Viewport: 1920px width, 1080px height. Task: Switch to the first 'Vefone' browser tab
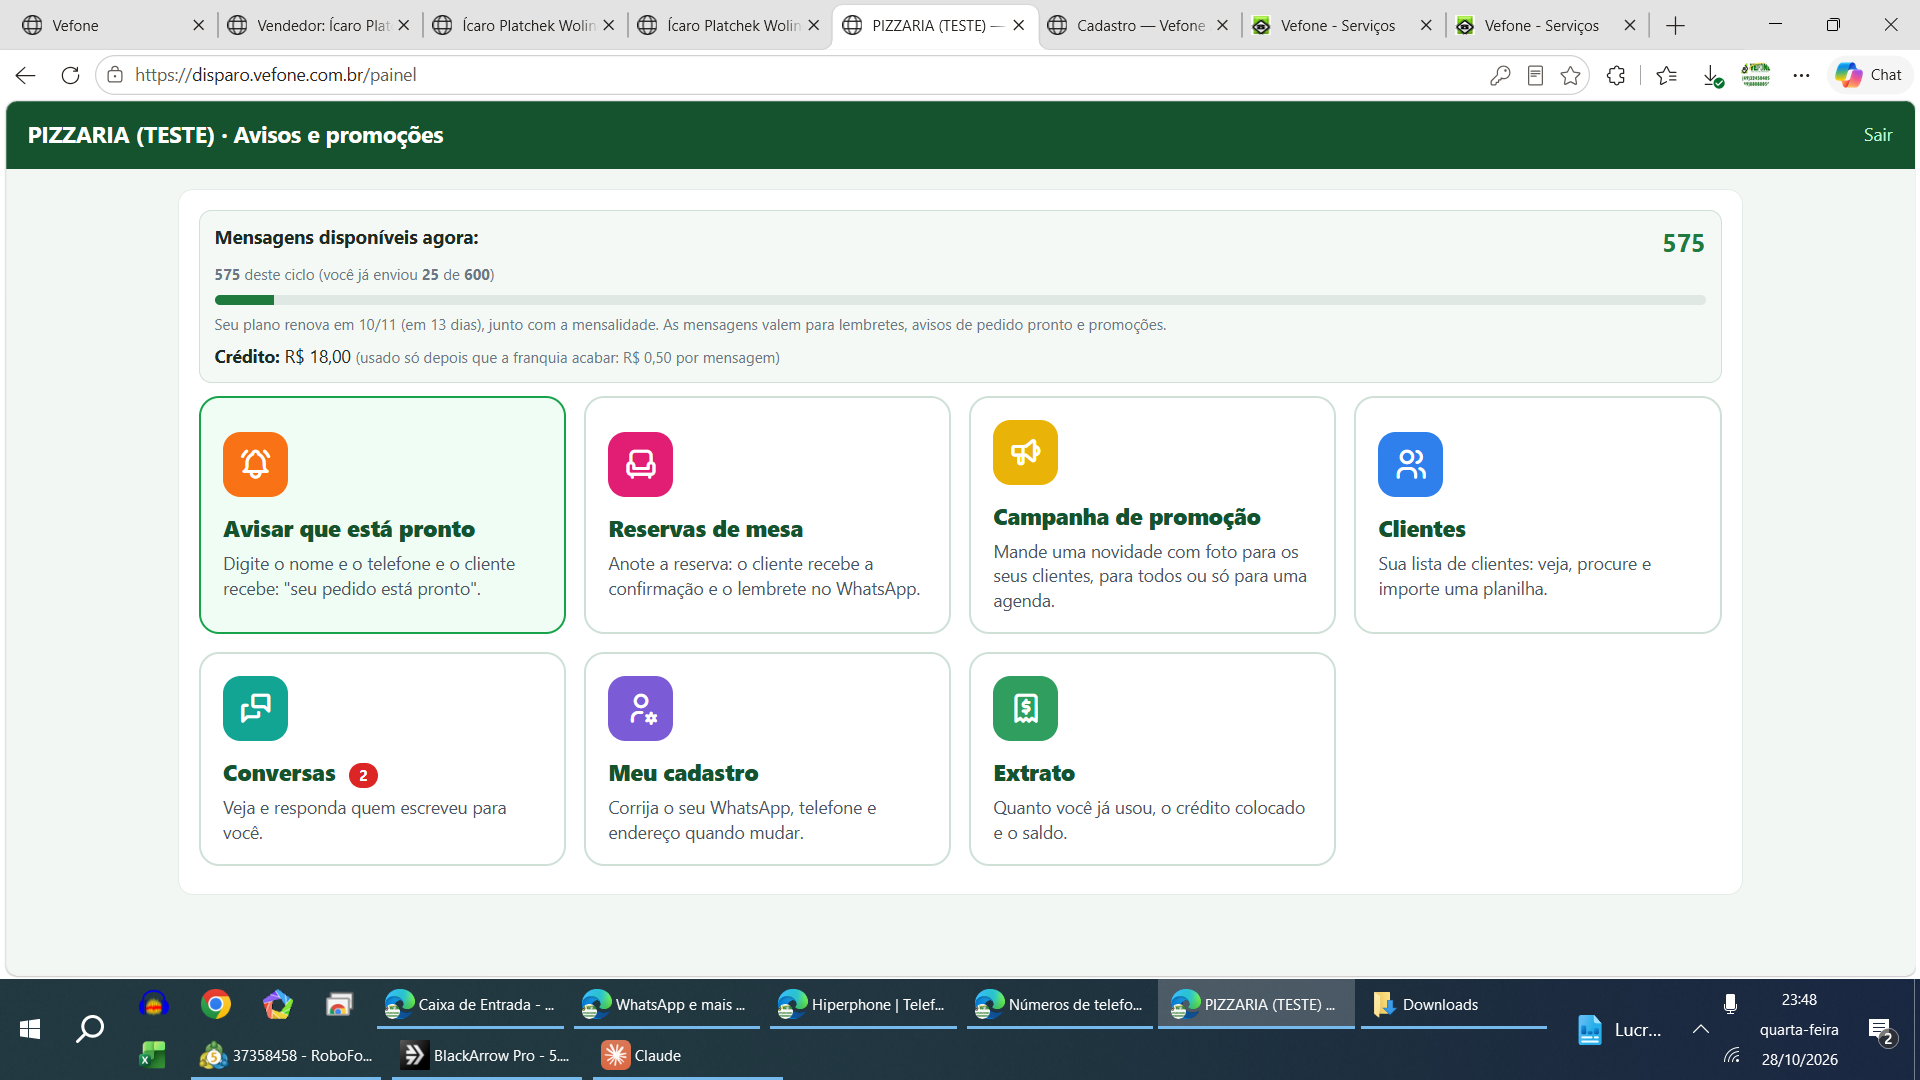(x=113, y=26)
